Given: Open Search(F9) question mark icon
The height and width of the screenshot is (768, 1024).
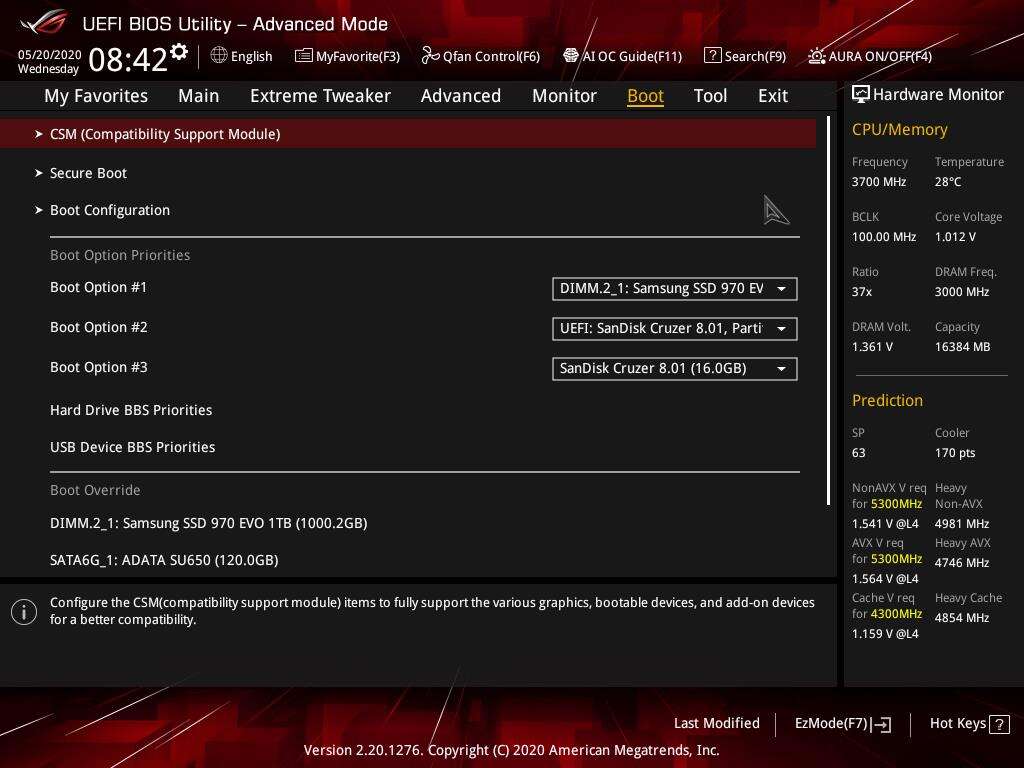Looking at the screenshot, I should pos(712,56).
